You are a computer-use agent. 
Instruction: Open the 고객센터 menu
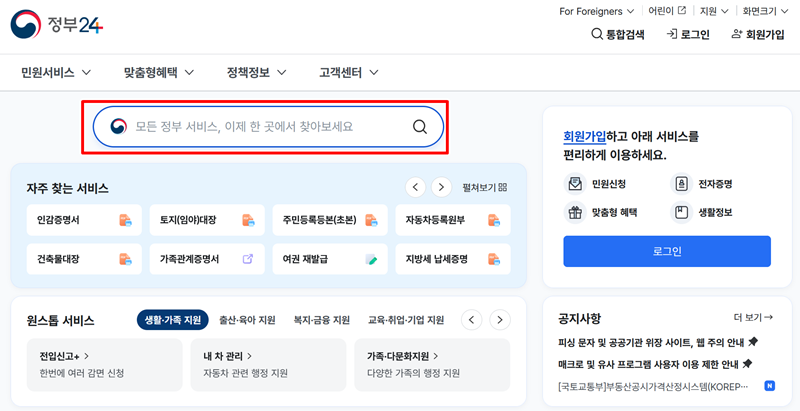pyautogui.click(x=349, y=73)
